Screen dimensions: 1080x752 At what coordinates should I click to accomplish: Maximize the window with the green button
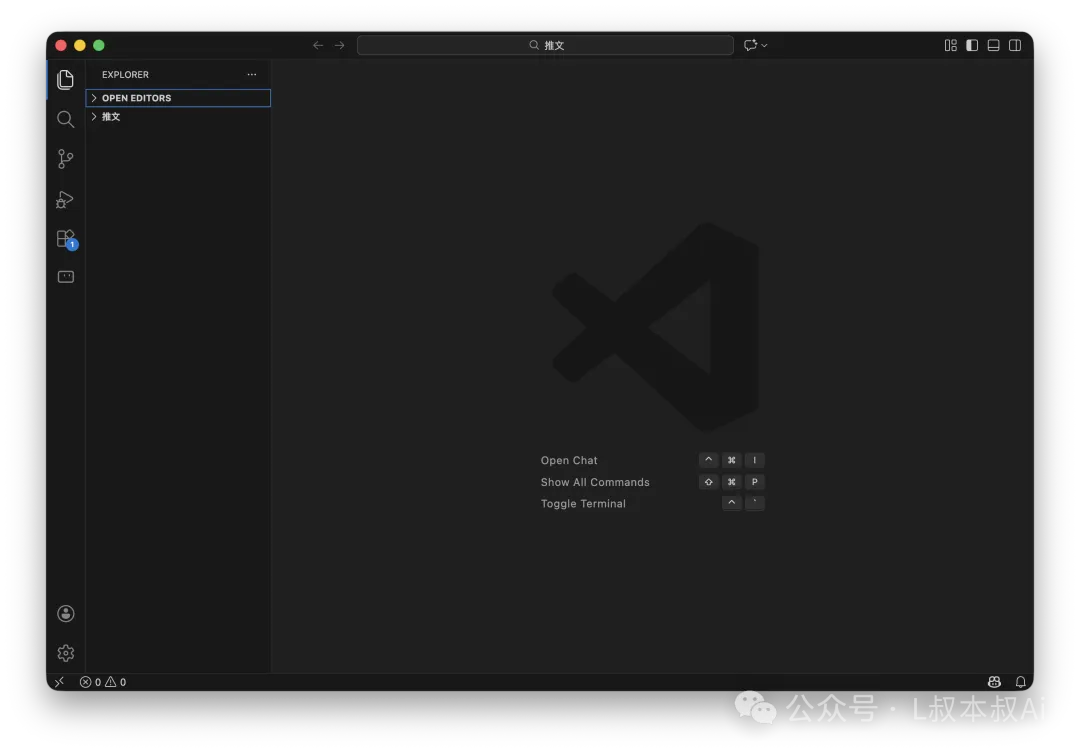click(98, 45)
